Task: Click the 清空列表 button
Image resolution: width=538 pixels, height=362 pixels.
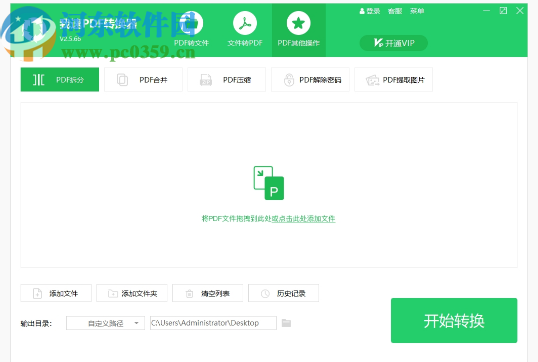Action: pyautogui.click(x=208, y=293)
